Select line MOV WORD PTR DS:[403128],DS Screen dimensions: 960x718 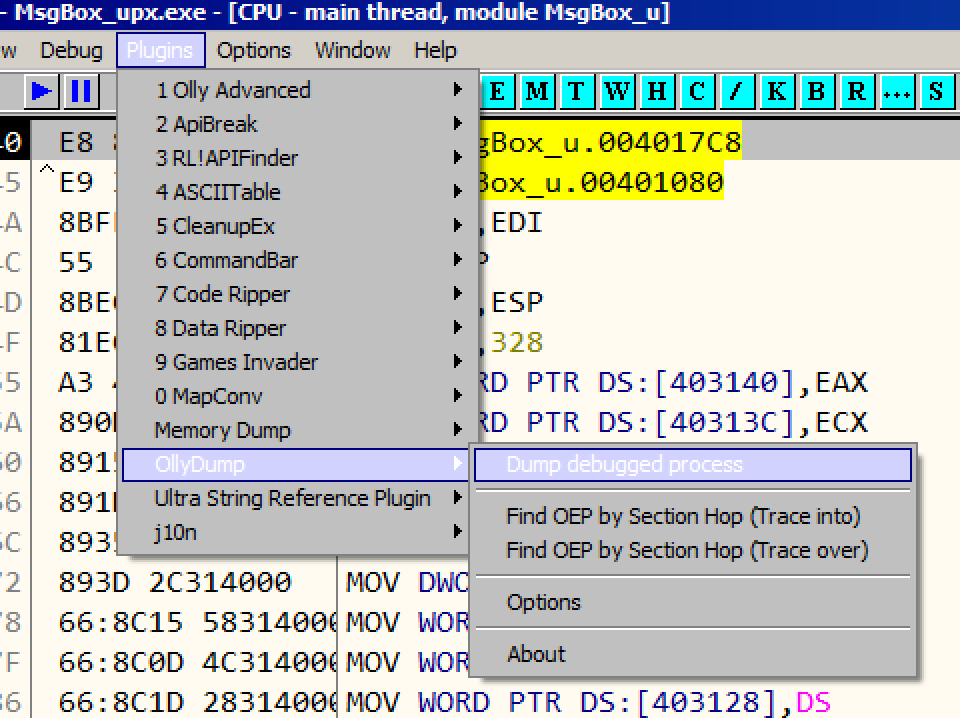(588, 702)
